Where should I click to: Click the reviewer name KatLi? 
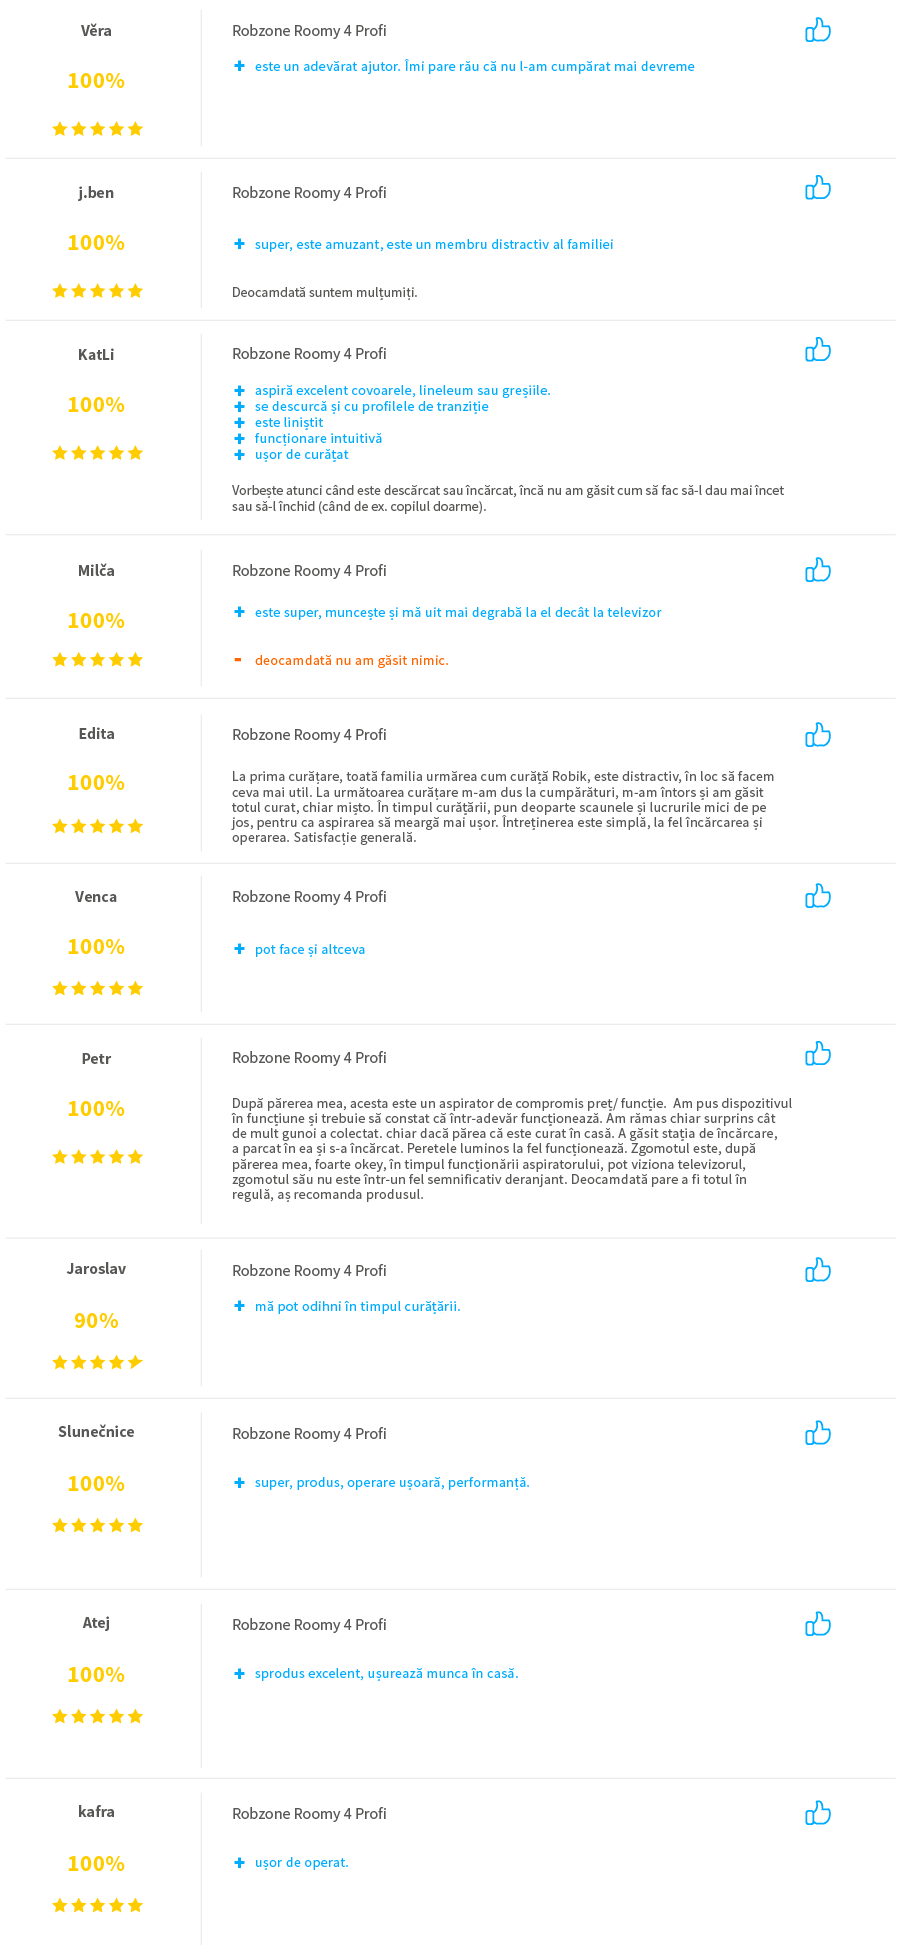point(96,355)
